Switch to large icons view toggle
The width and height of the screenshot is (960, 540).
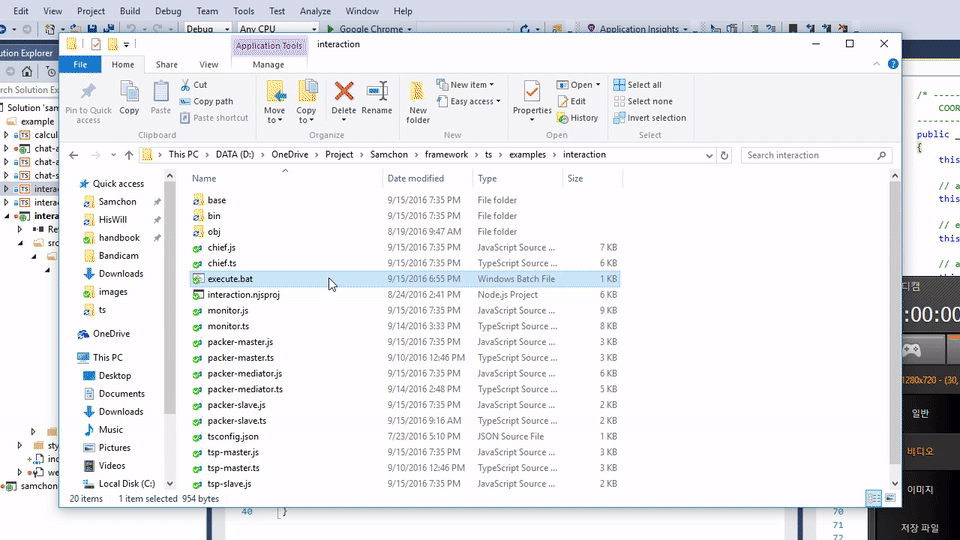click(889, 498)
